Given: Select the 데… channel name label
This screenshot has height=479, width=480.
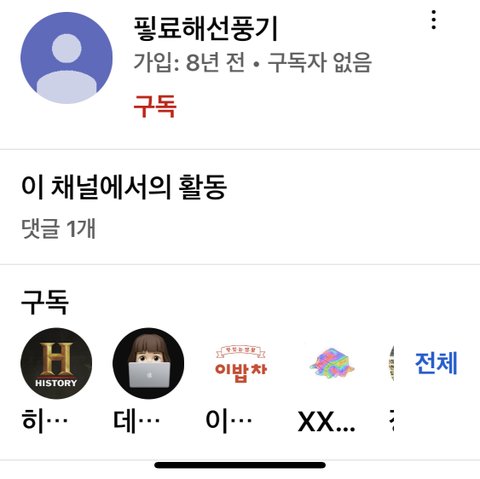Looking at the screenshot, I should click(137, 421).
